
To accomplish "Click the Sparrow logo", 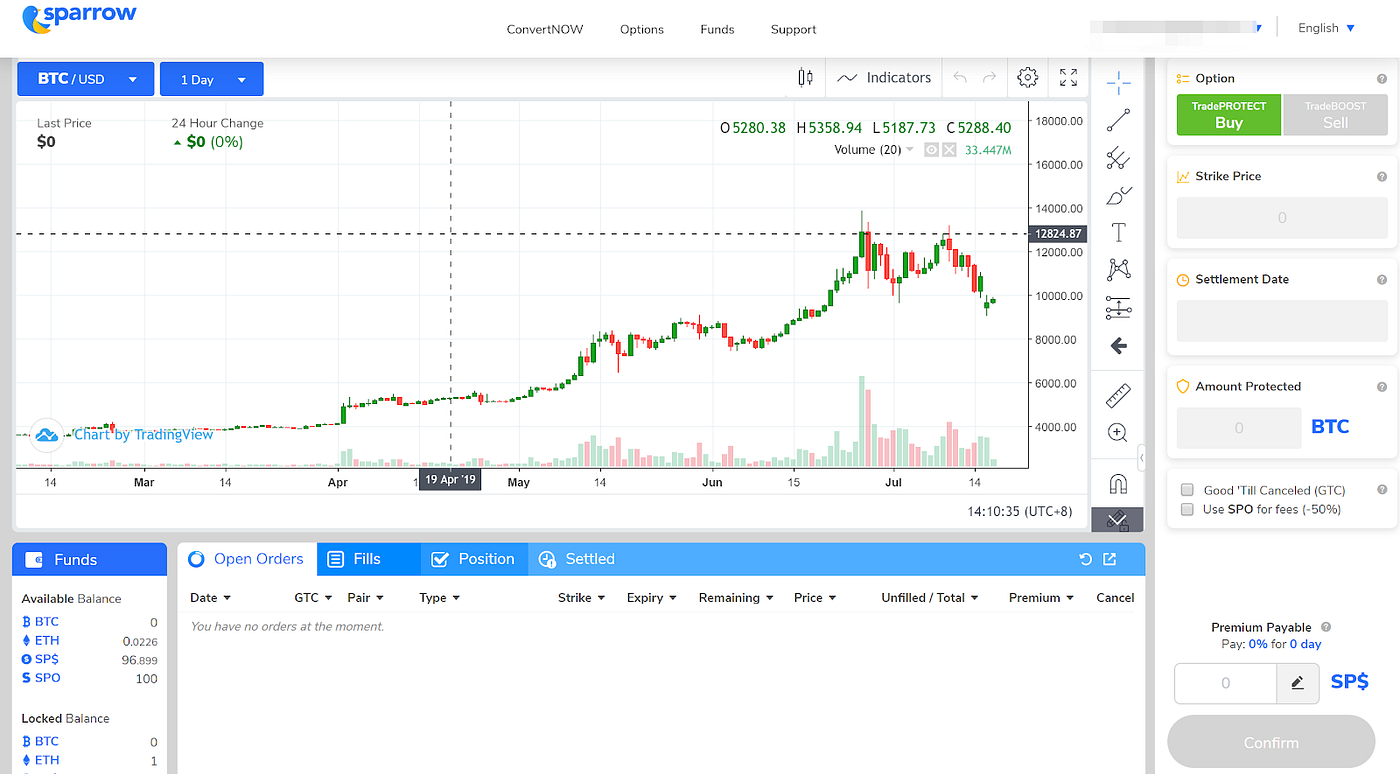I will pos(79,17).
